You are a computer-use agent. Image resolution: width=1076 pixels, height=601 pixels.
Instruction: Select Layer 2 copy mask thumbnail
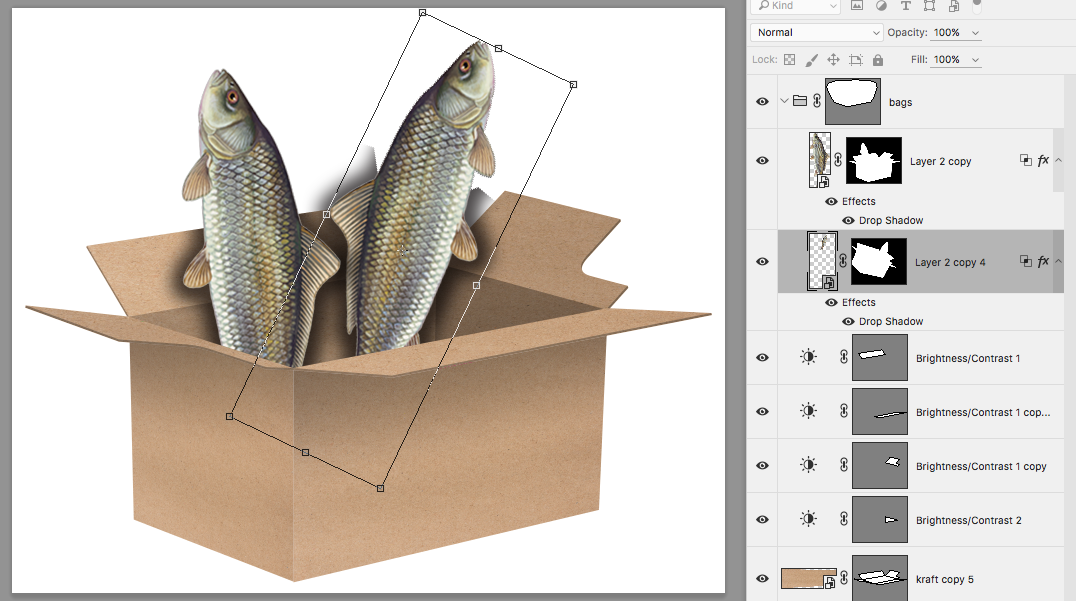click(874, 160)
